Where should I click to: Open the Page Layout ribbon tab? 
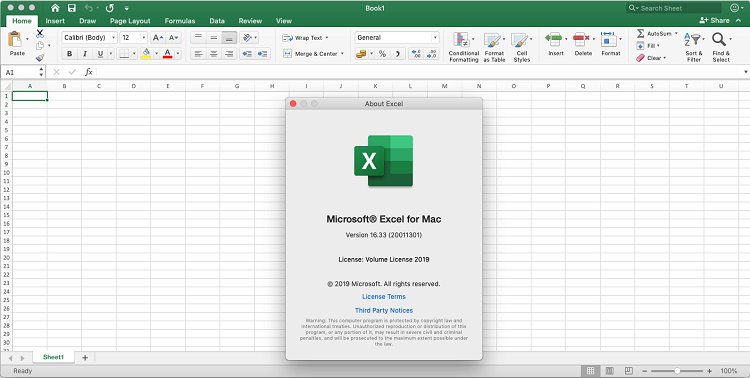130,21
